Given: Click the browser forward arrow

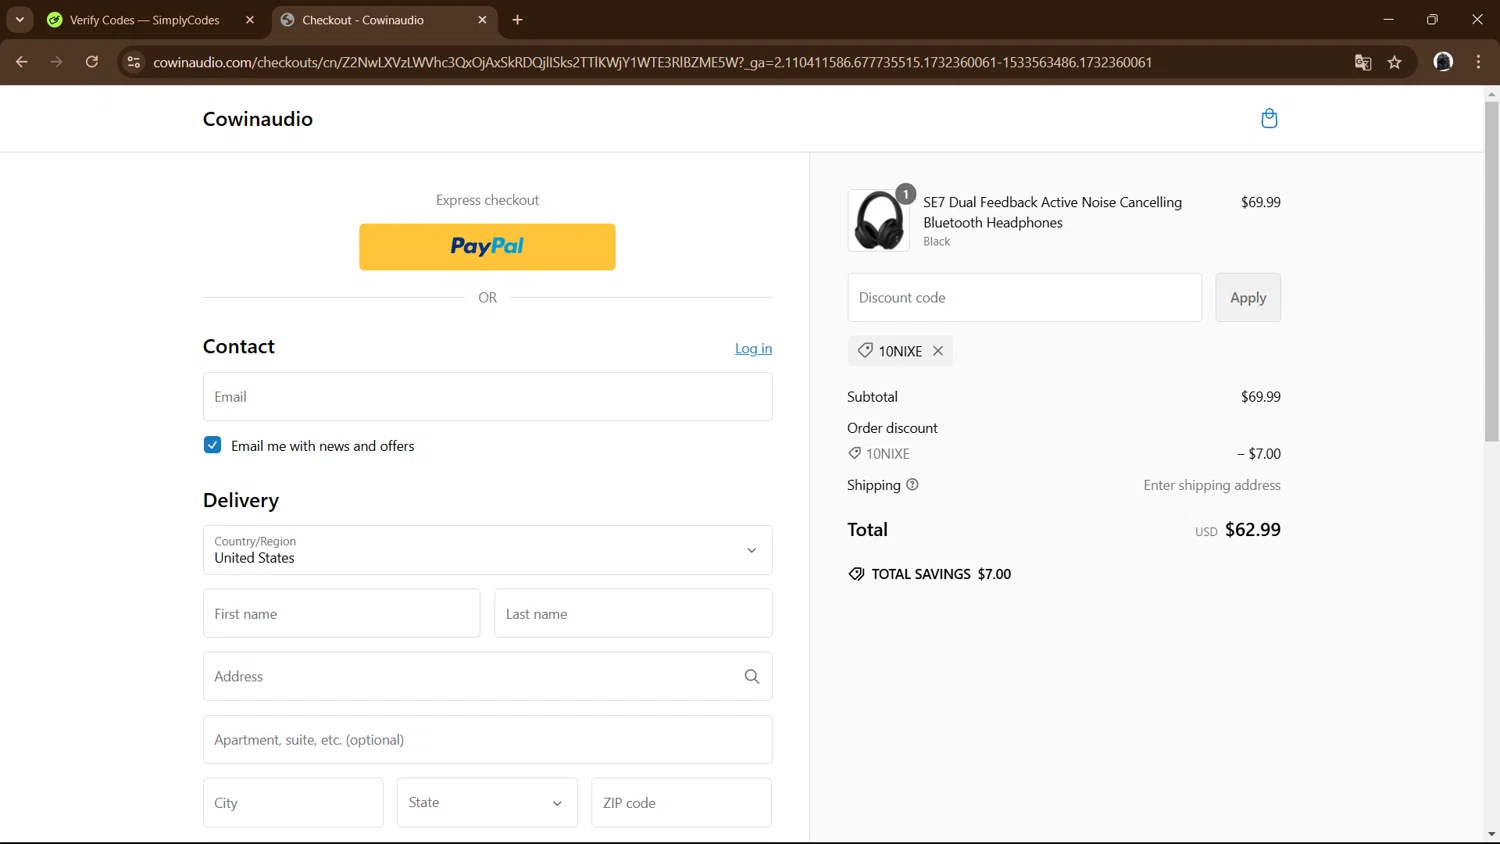Looking at the screenshot, I should [x=56, y=62].
